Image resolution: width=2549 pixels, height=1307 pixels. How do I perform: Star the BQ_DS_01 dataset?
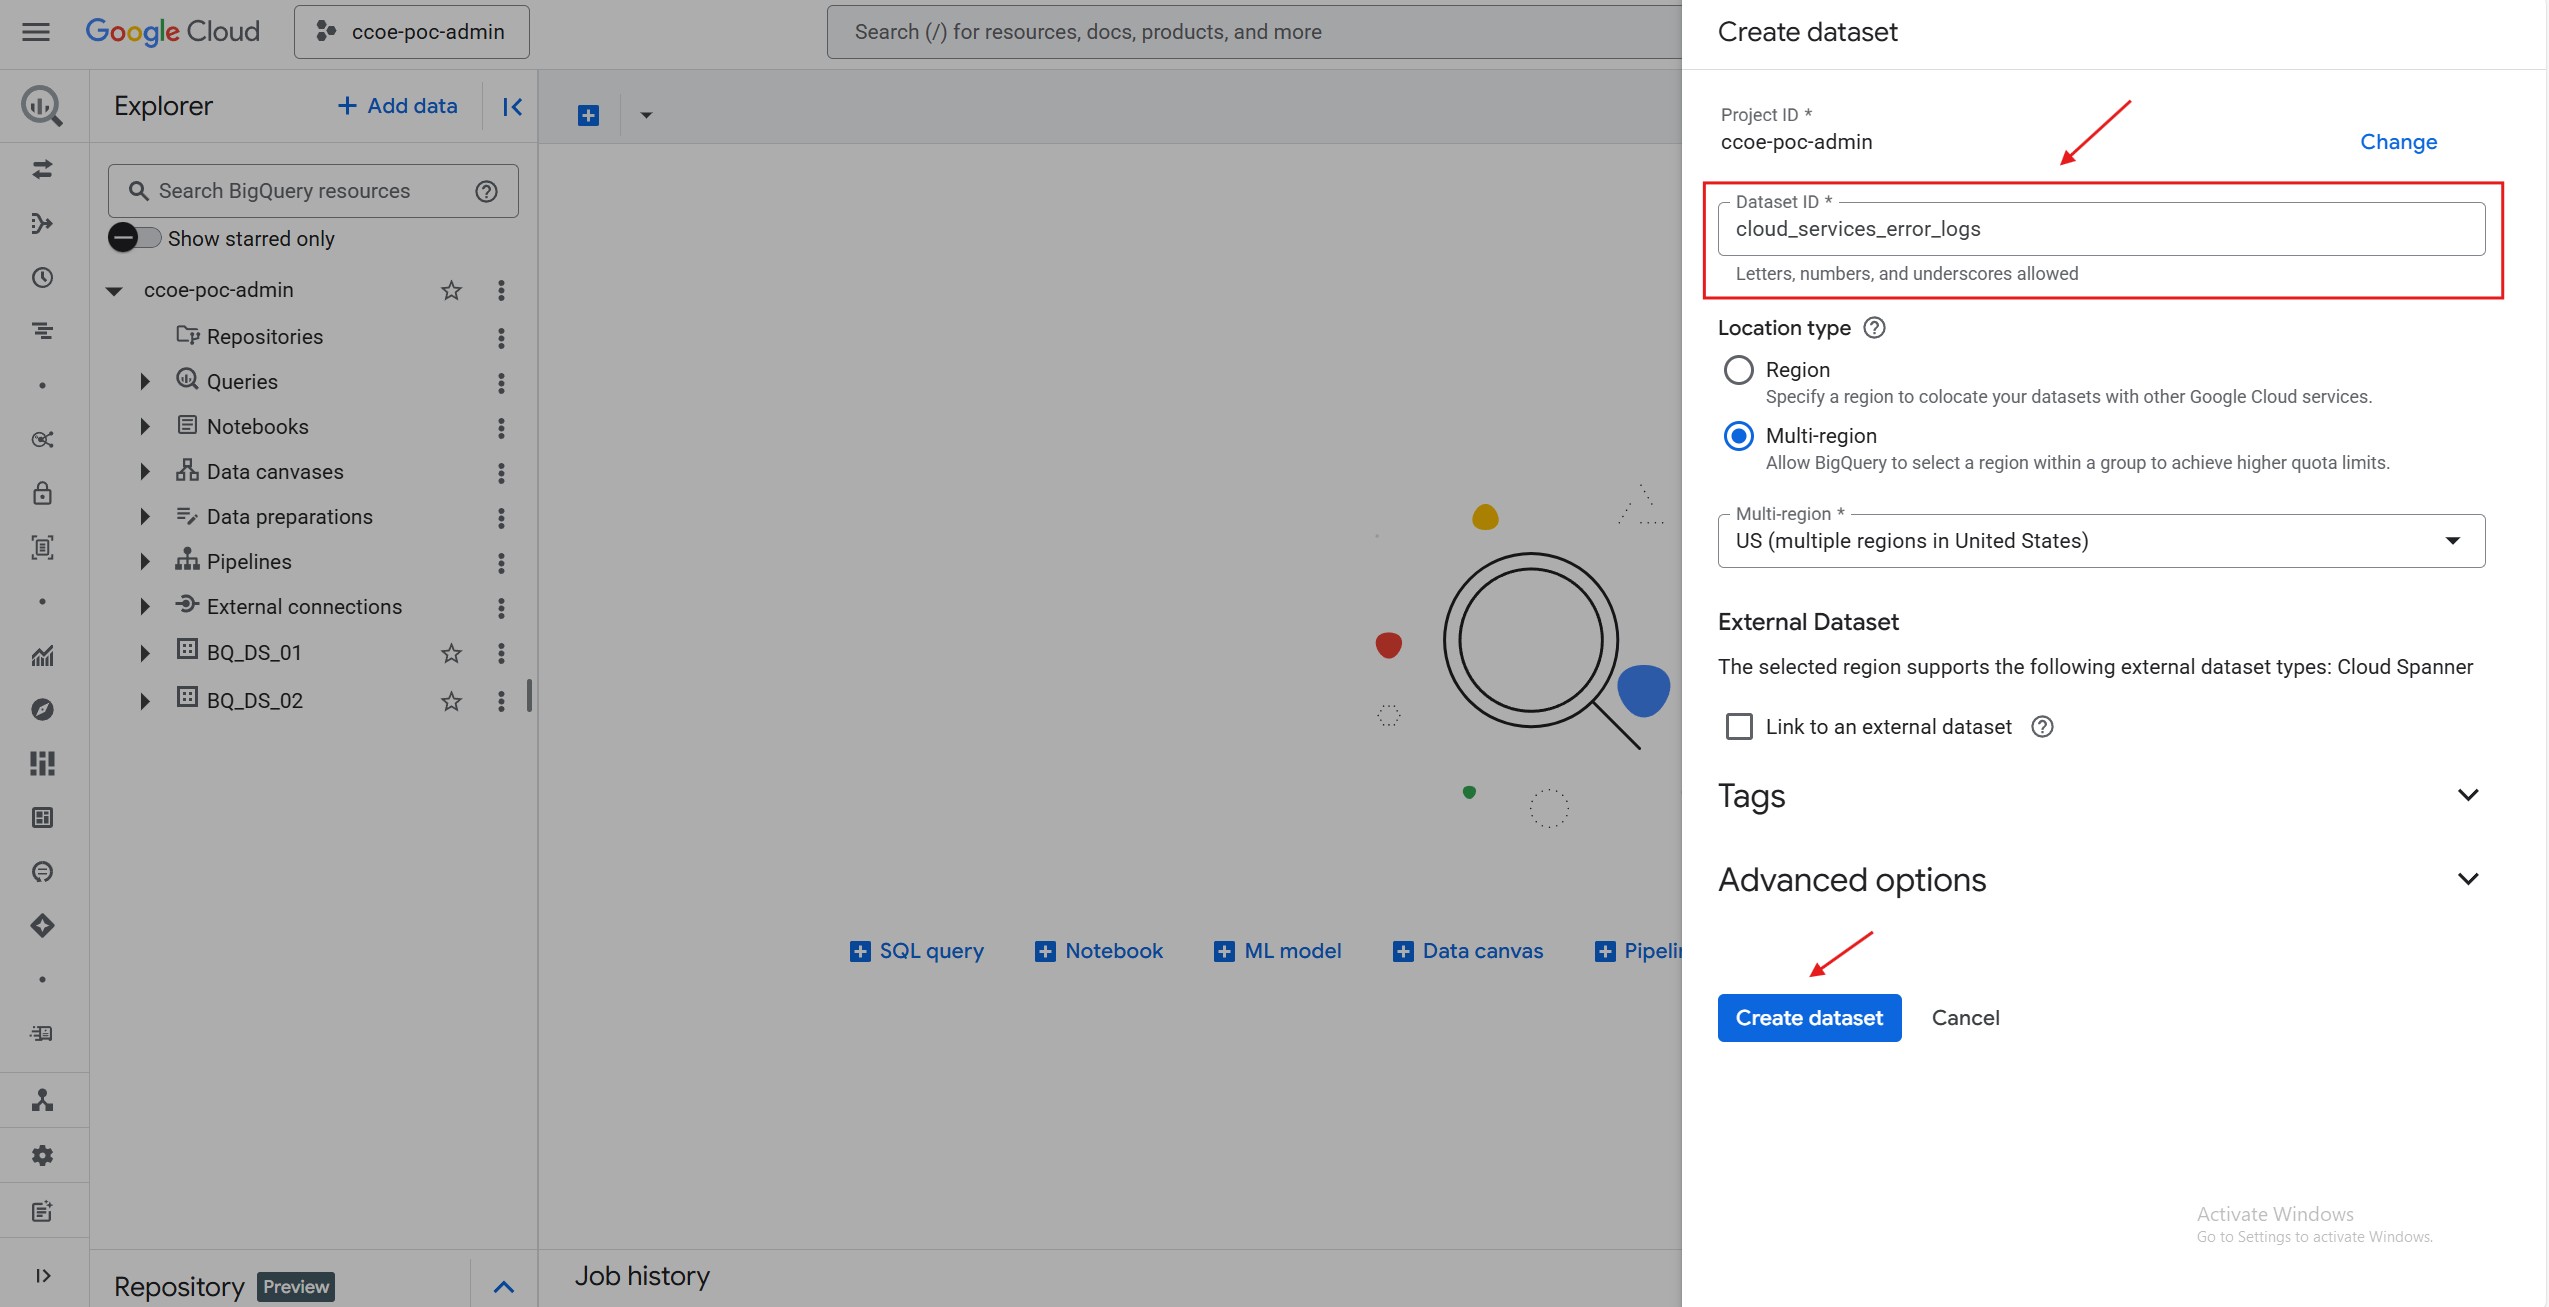point(451,653)
